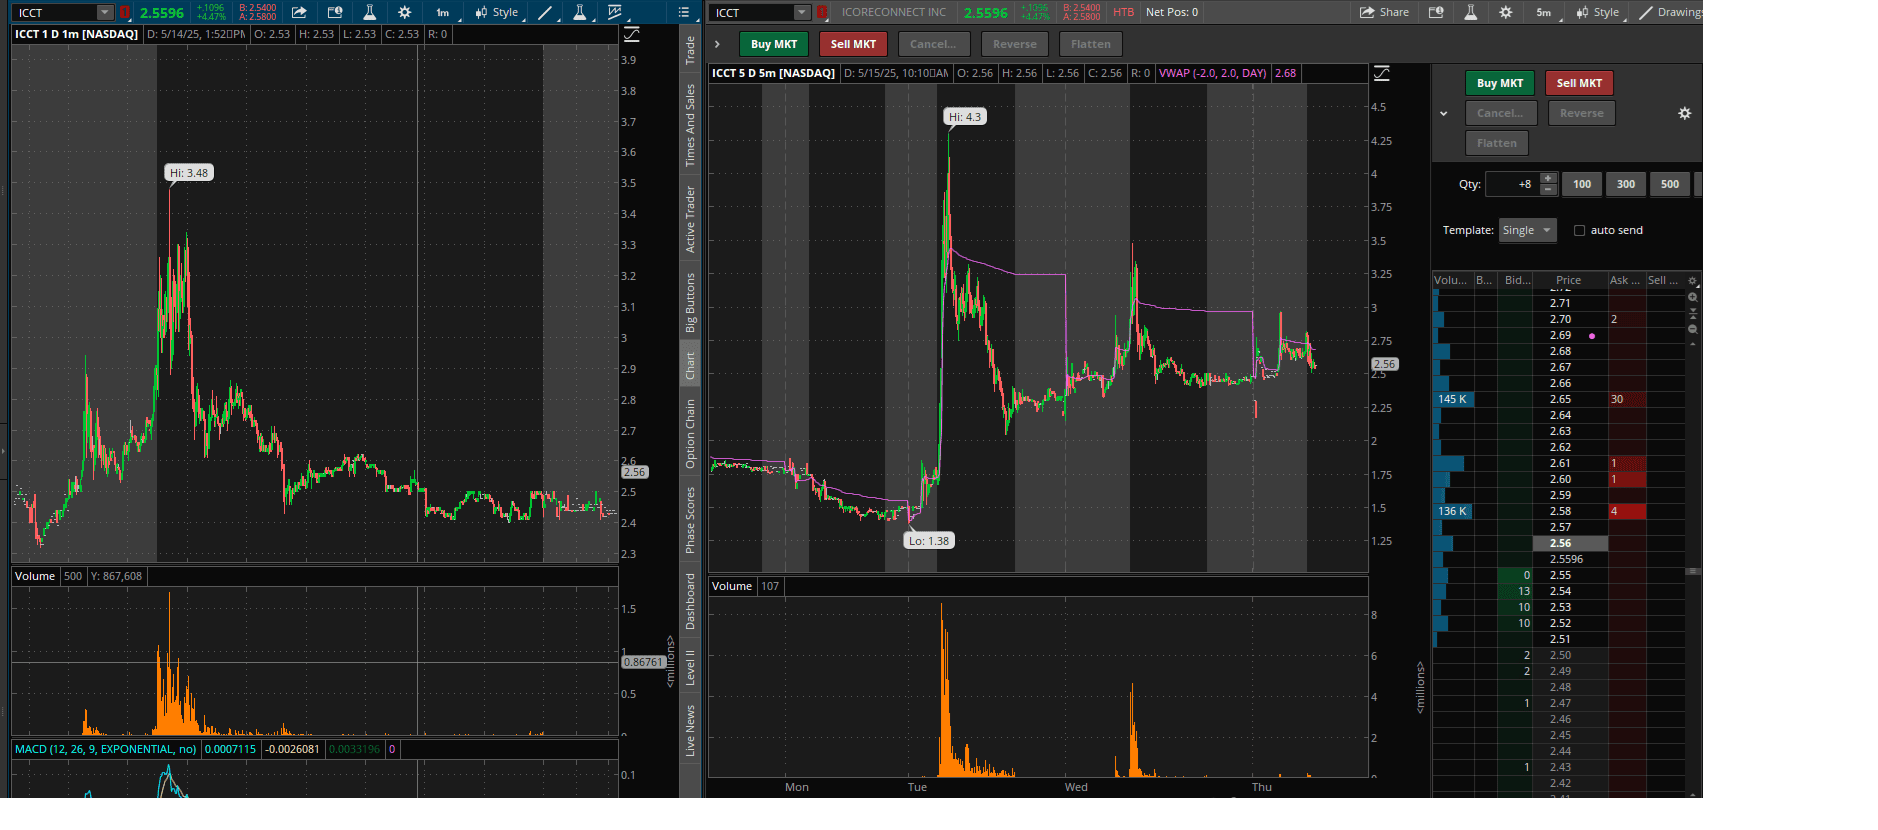Screen dimensions: 1878x830
Task: Click the 2.58 price row in ladder
Action: click(1560, 511)
